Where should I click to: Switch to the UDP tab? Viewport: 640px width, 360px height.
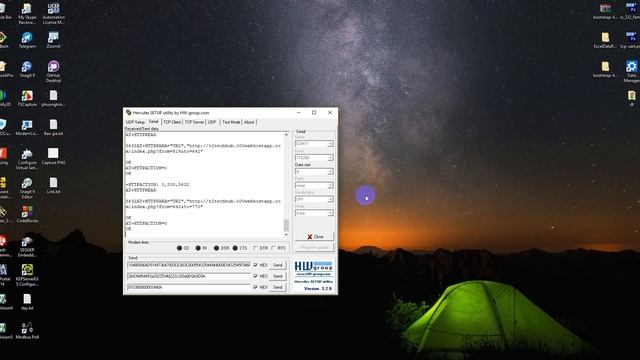[x=212, y=122]
